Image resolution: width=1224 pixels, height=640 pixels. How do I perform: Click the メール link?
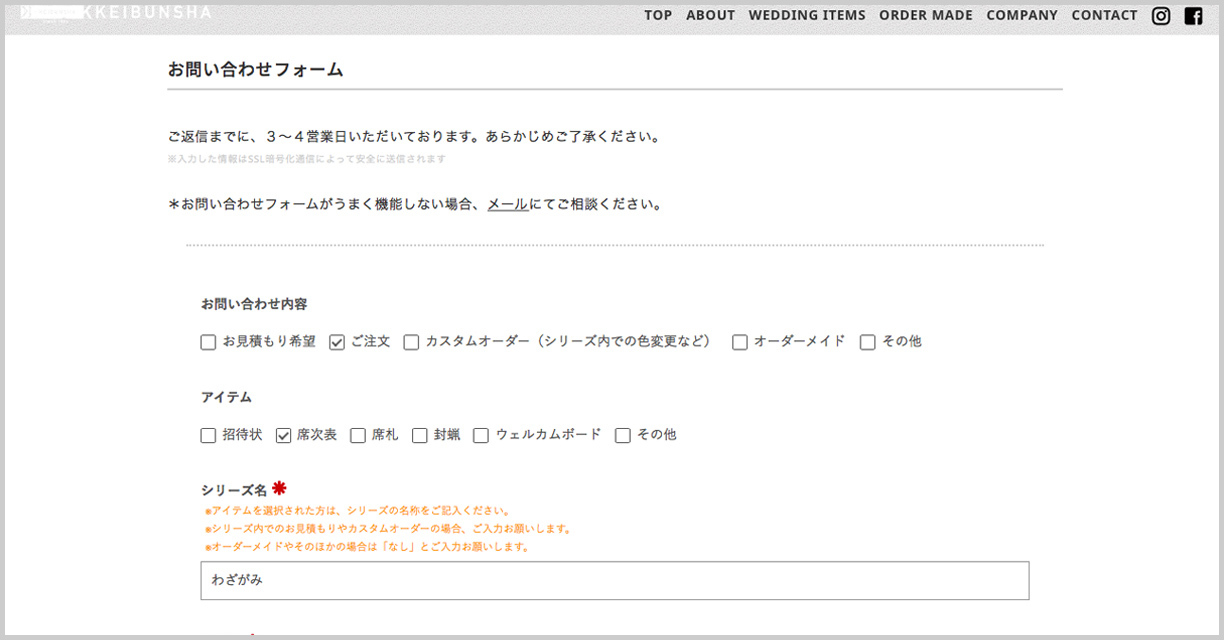pos(508,205)
